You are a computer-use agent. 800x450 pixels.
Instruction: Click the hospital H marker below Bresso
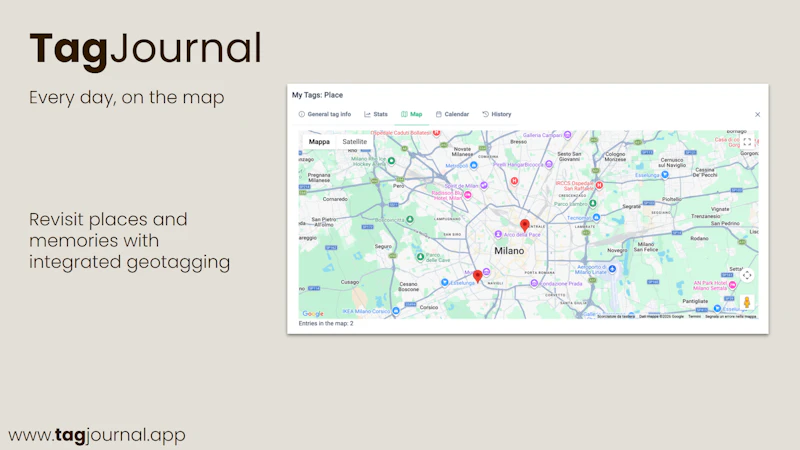pyautogui.click(x=514, y=181)
